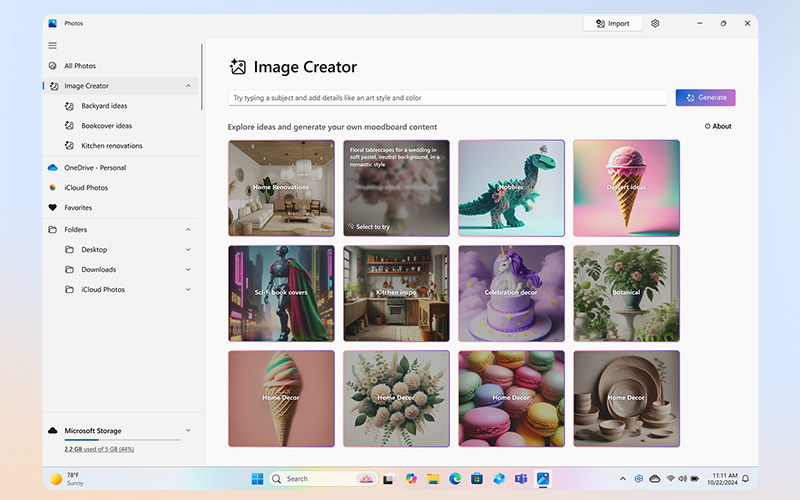Click the Photos app taskbar icon
800x500 pixels.
(543, 479)
